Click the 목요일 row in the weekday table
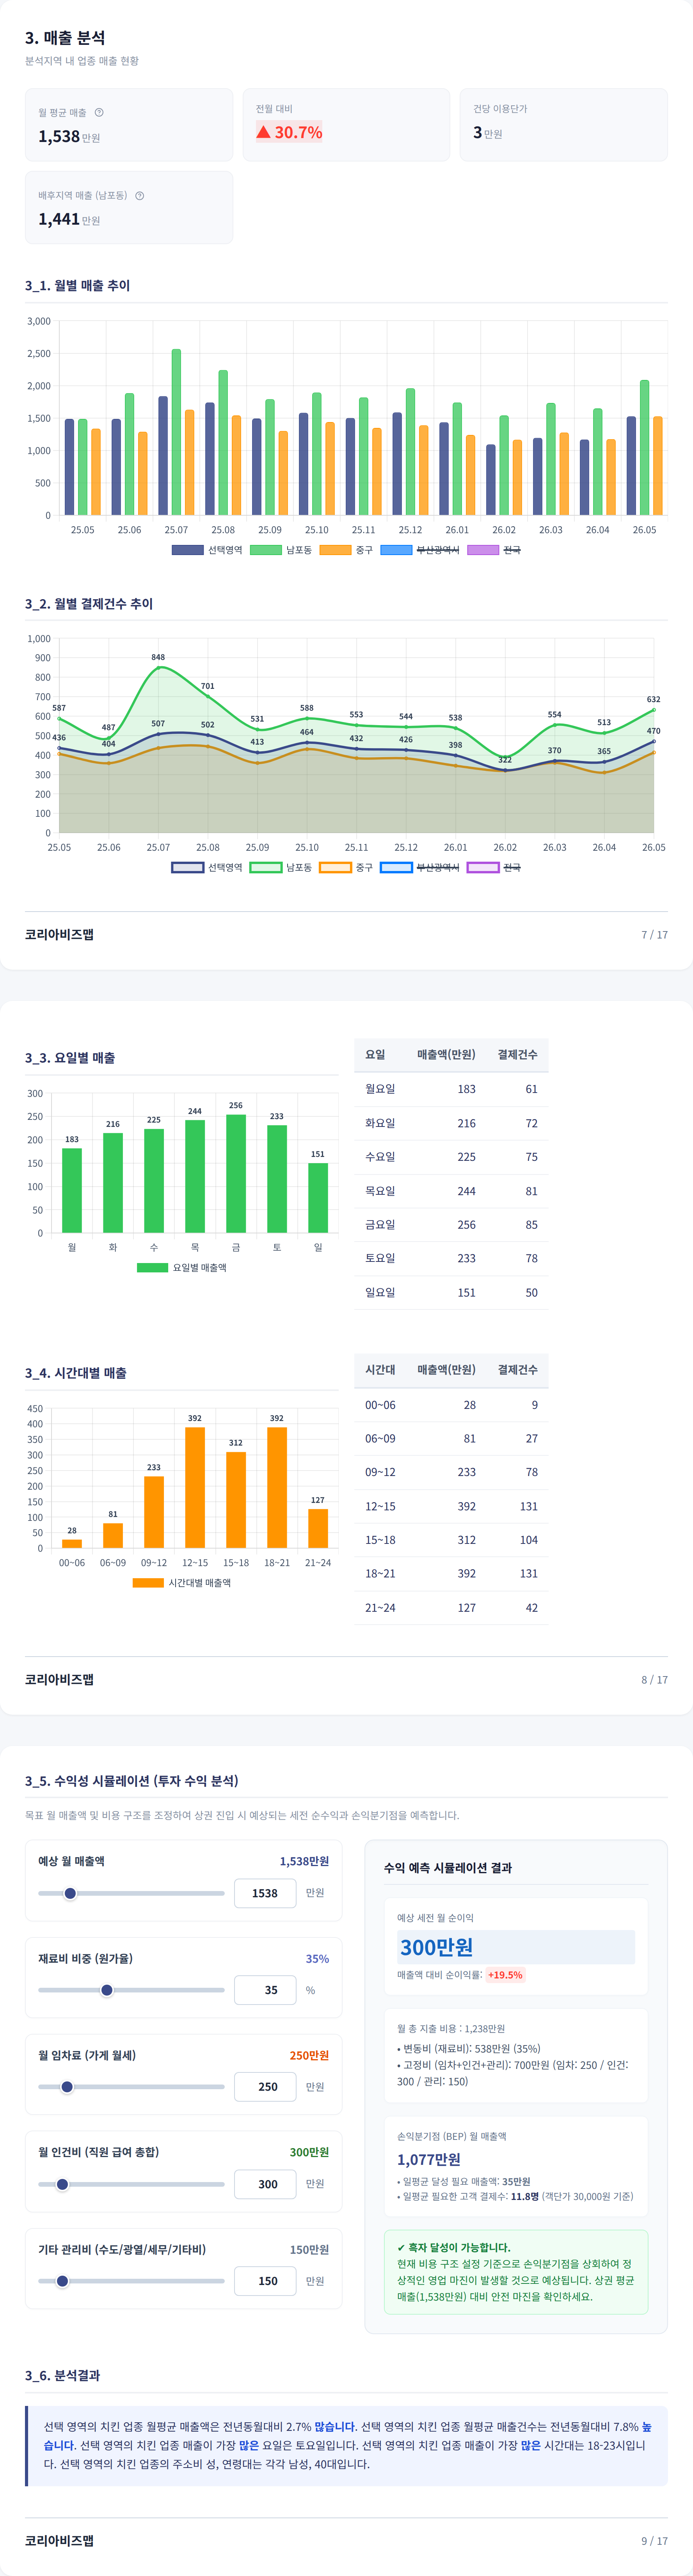This screenshot has height=2576, width=693. point(451,1191)
